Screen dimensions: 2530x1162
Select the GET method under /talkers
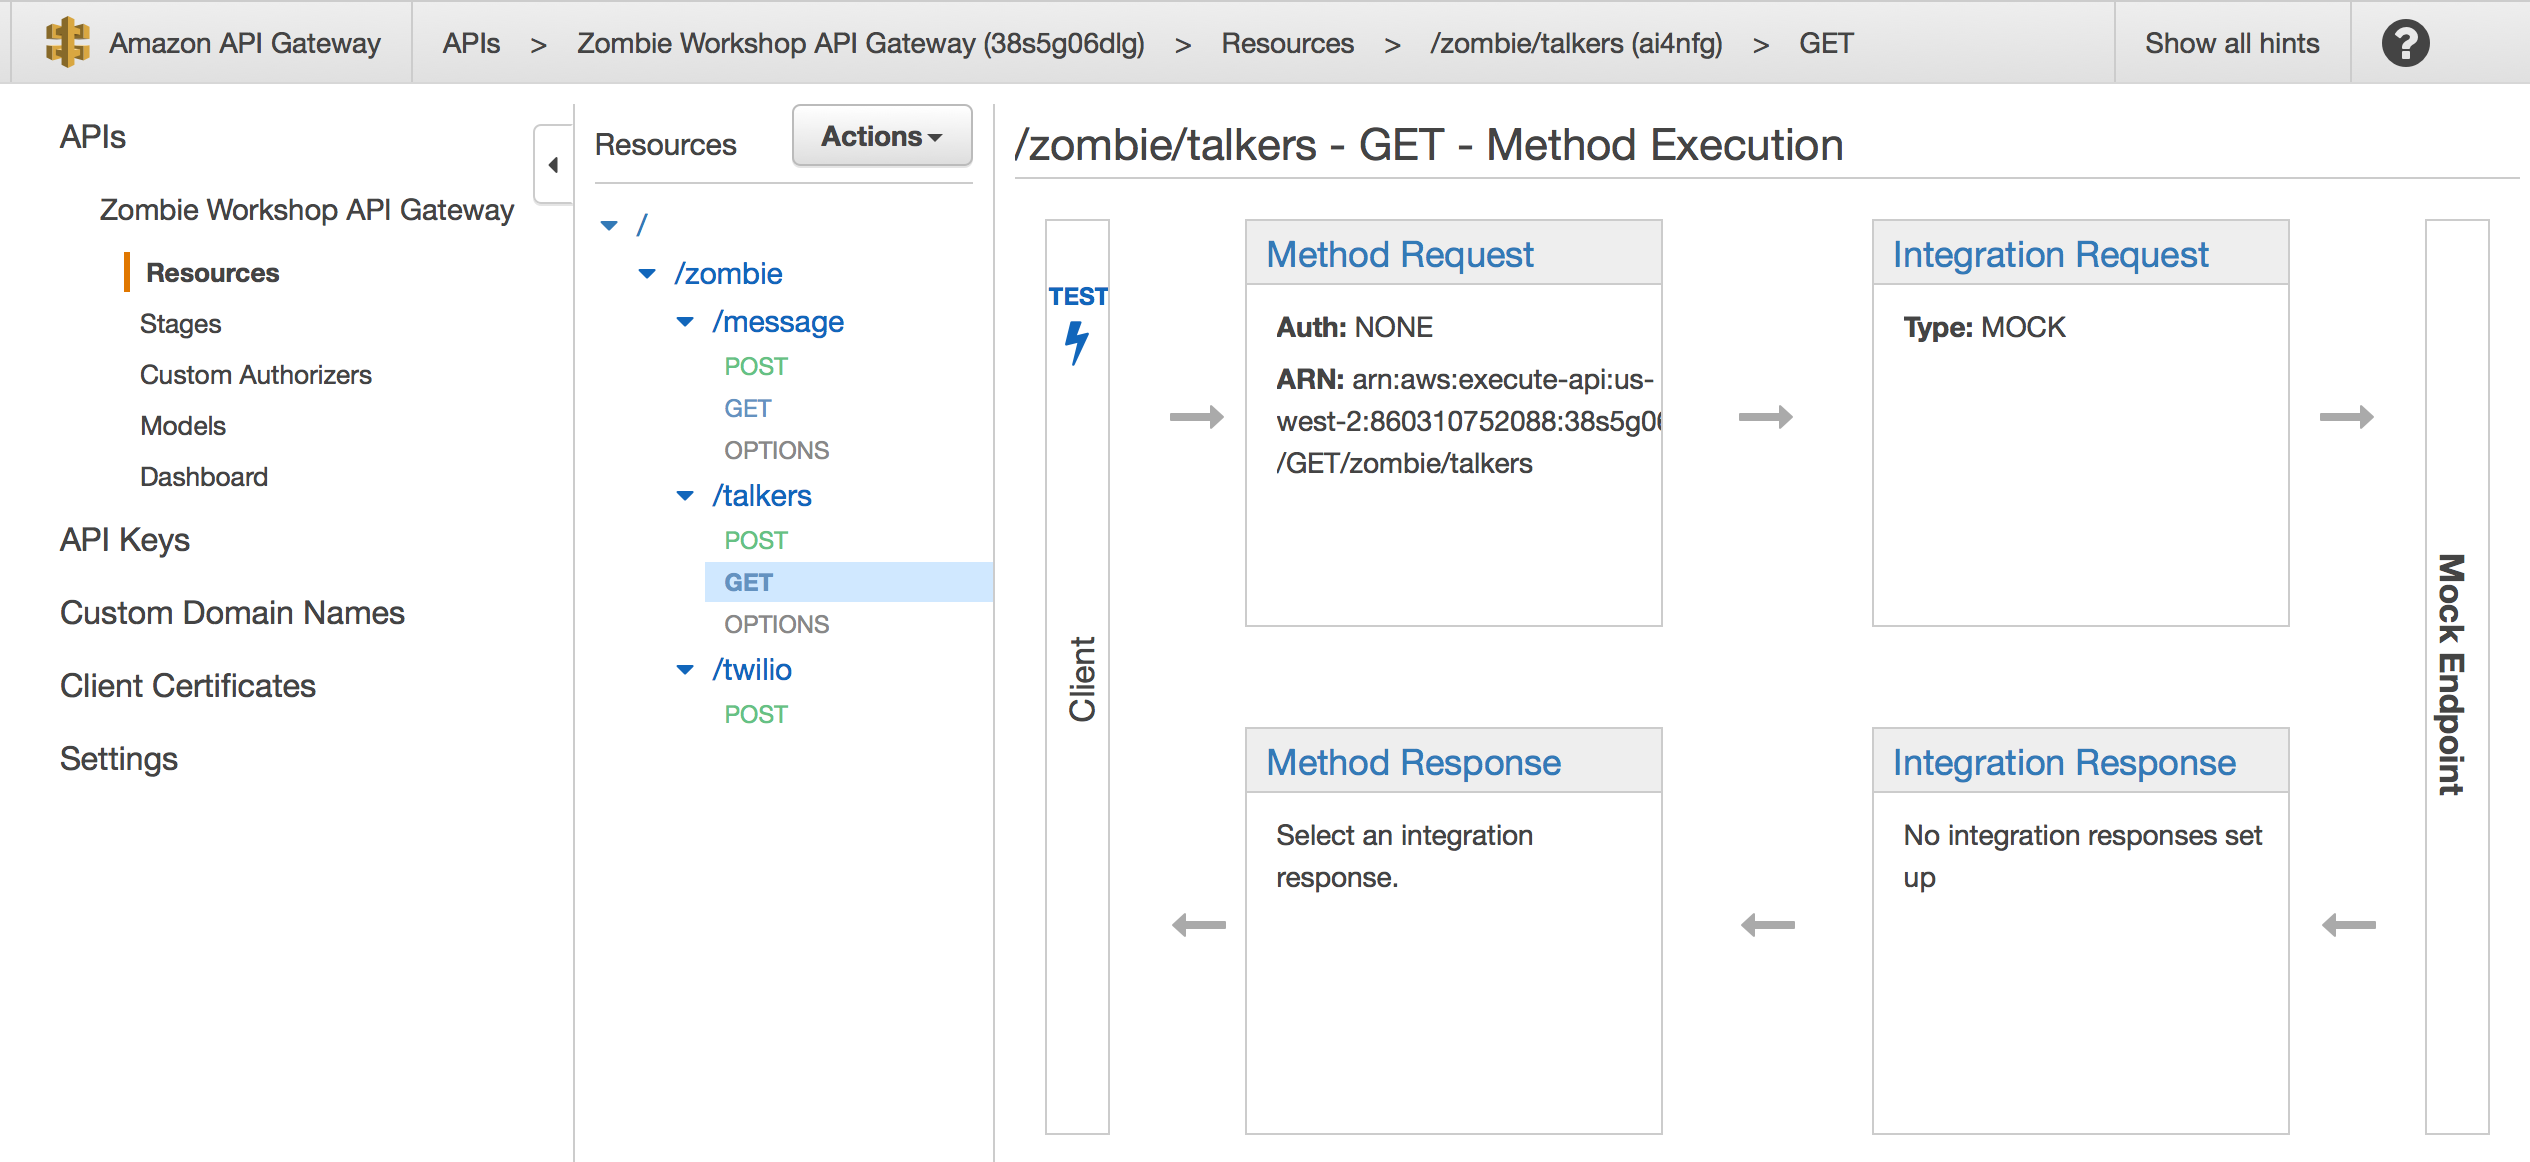(x=745, y=581)
